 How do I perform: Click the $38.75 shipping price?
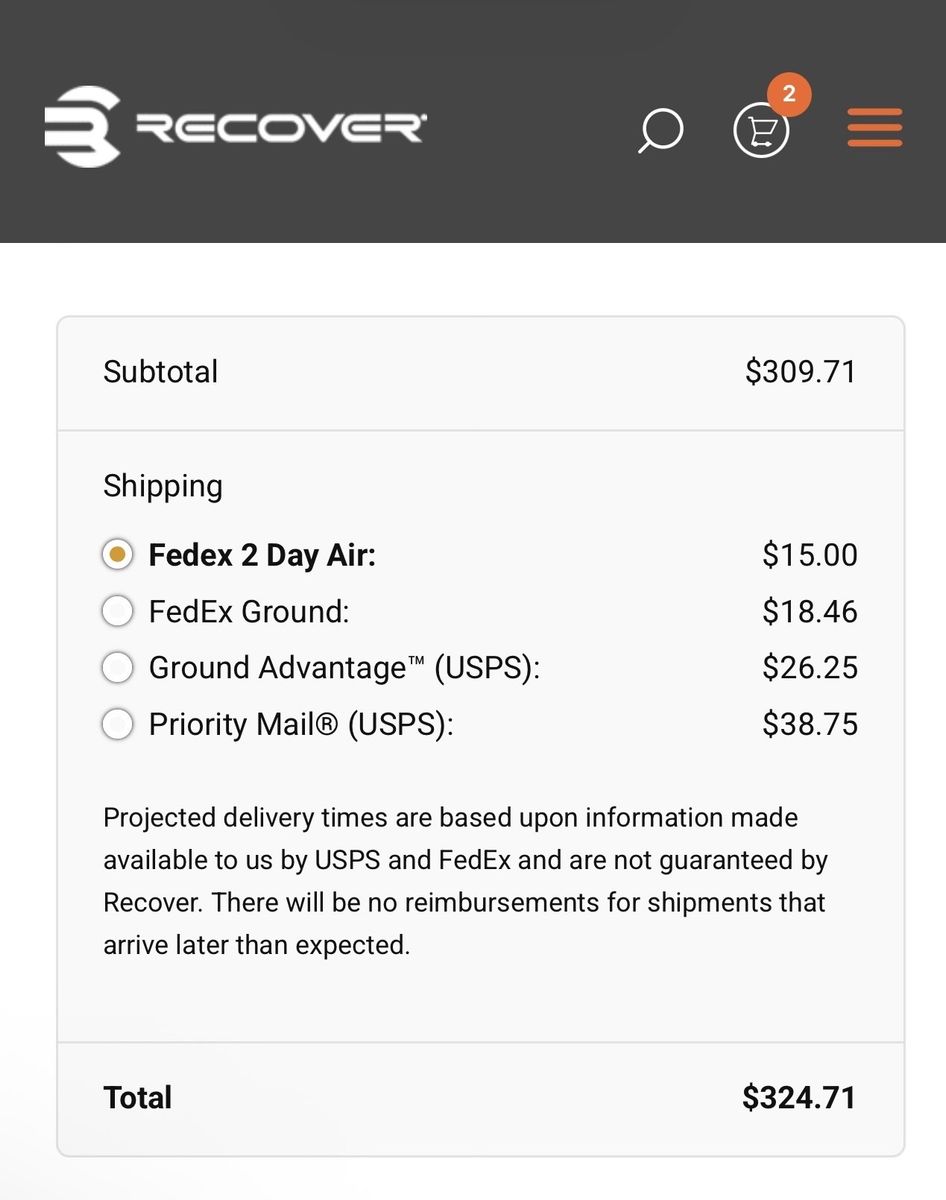(x=809, y=724)
